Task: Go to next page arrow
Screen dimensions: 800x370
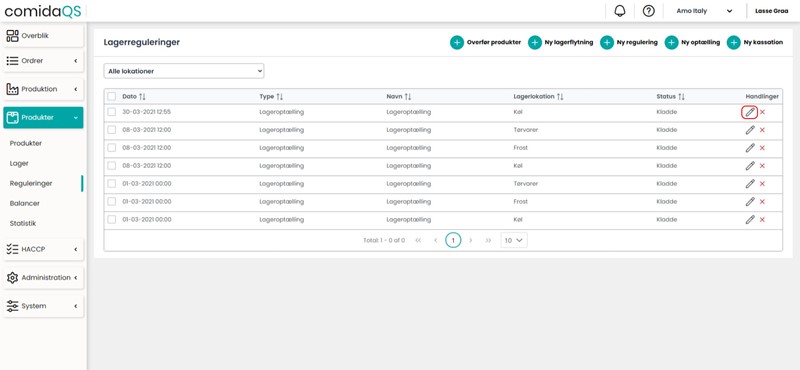Action: (470, 240)
